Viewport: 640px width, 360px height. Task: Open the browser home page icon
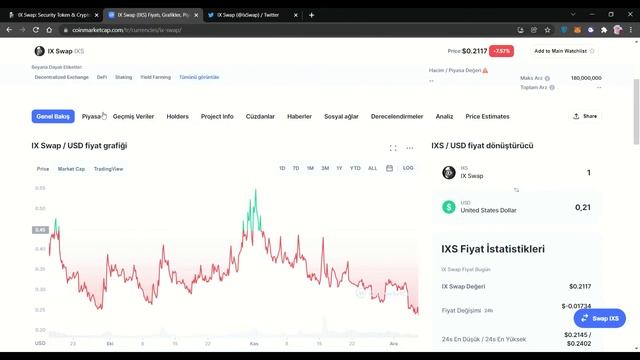(49, 30)
